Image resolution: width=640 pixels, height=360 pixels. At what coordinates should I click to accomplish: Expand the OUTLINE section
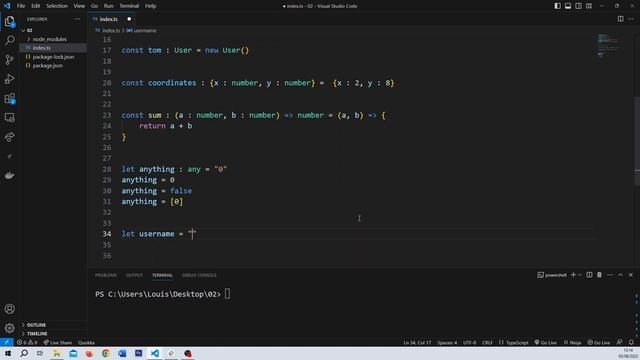click(x=53, y=325)
